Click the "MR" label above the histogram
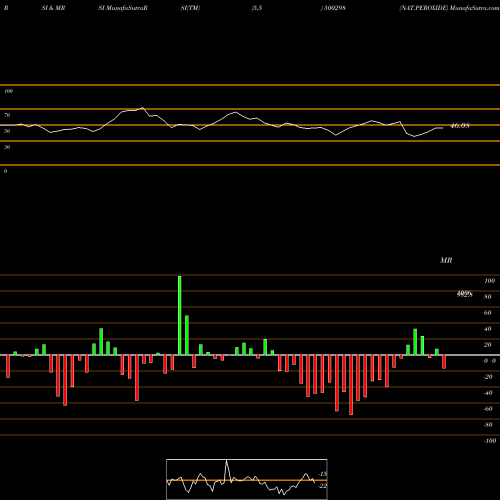 click(446, 260)
